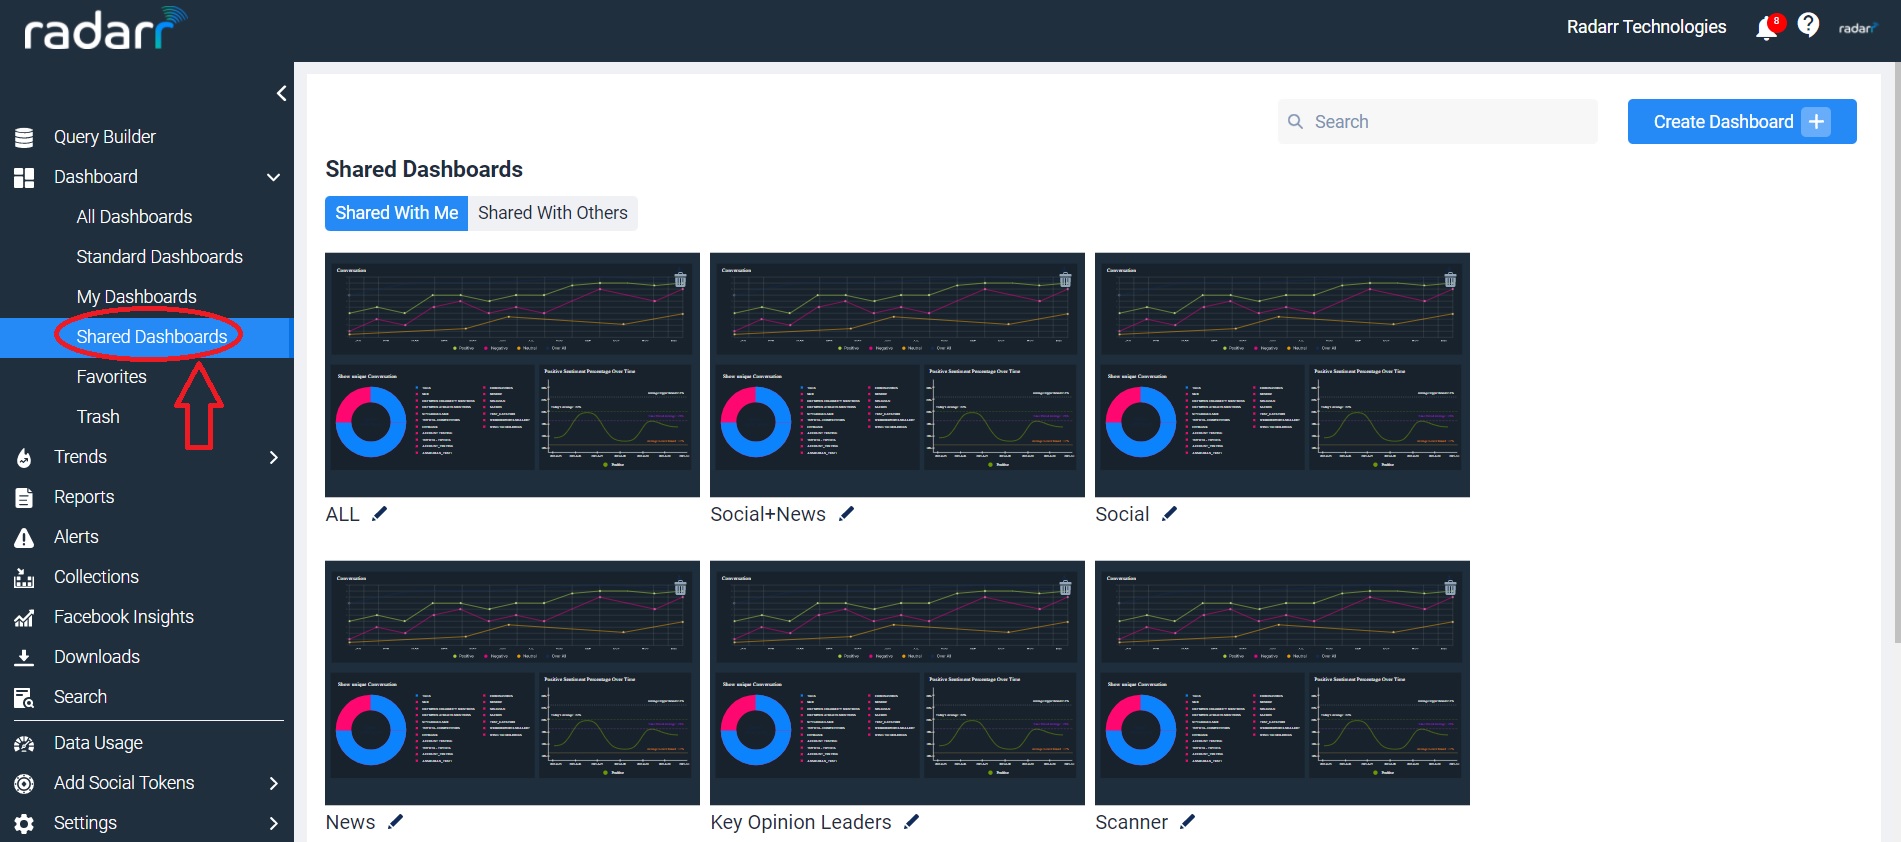This screenshot has height=842, width=1901.
Task: Click the Settings gear icon
Action: [x=24, y=824]
